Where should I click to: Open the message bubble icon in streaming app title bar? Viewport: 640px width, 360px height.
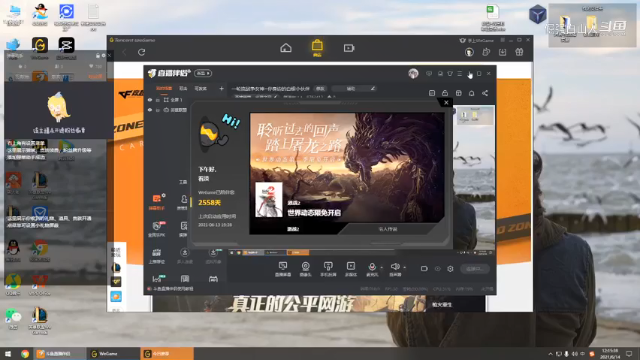pyautogui.click(x=429, y=73)
